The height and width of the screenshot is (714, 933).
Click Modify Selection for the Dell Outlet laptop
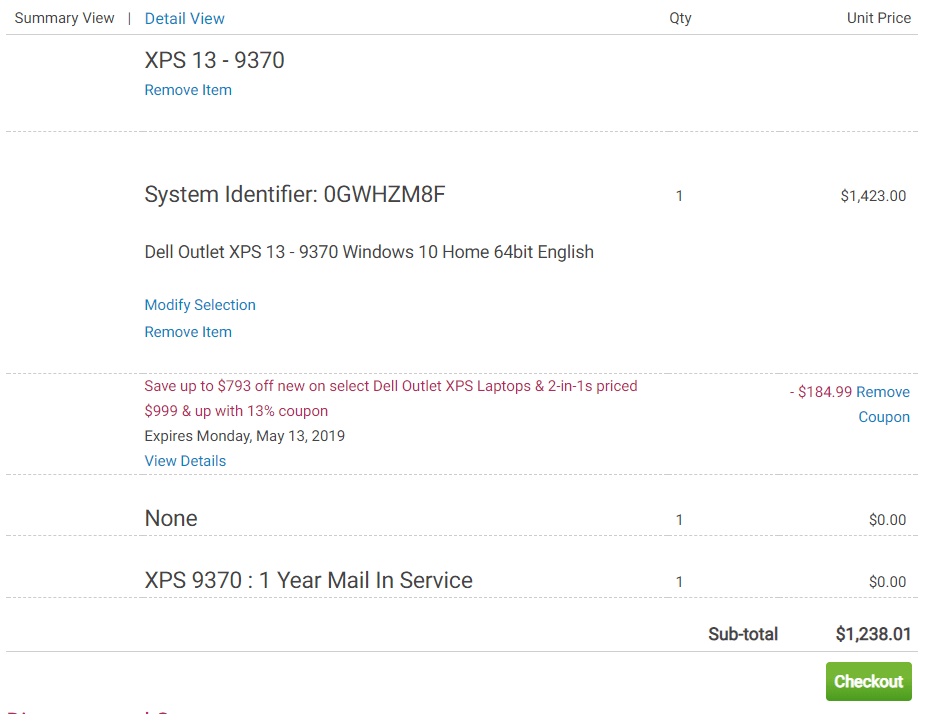(200, 304)
